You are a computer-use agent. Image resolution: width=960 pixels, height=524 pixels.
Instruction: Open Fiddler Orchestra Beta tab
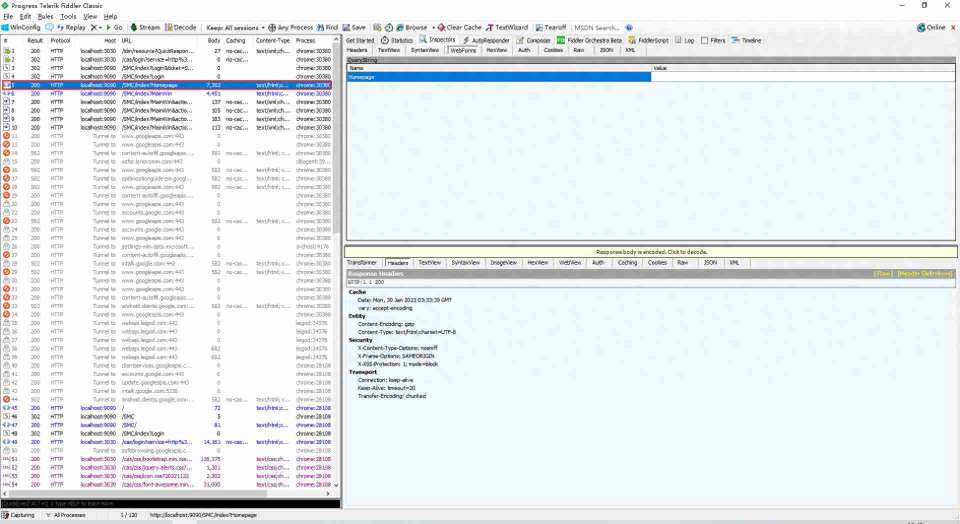(x=589, y=40)
